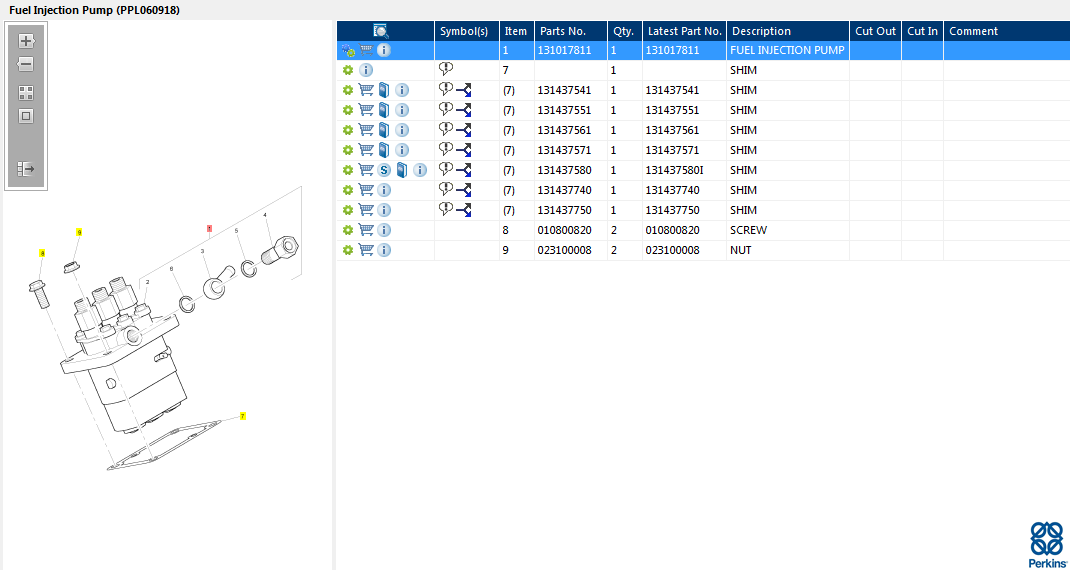1070x570 pixels.
Task: Sort by the Symbol(s) column header
Action: tap(467, 31)
